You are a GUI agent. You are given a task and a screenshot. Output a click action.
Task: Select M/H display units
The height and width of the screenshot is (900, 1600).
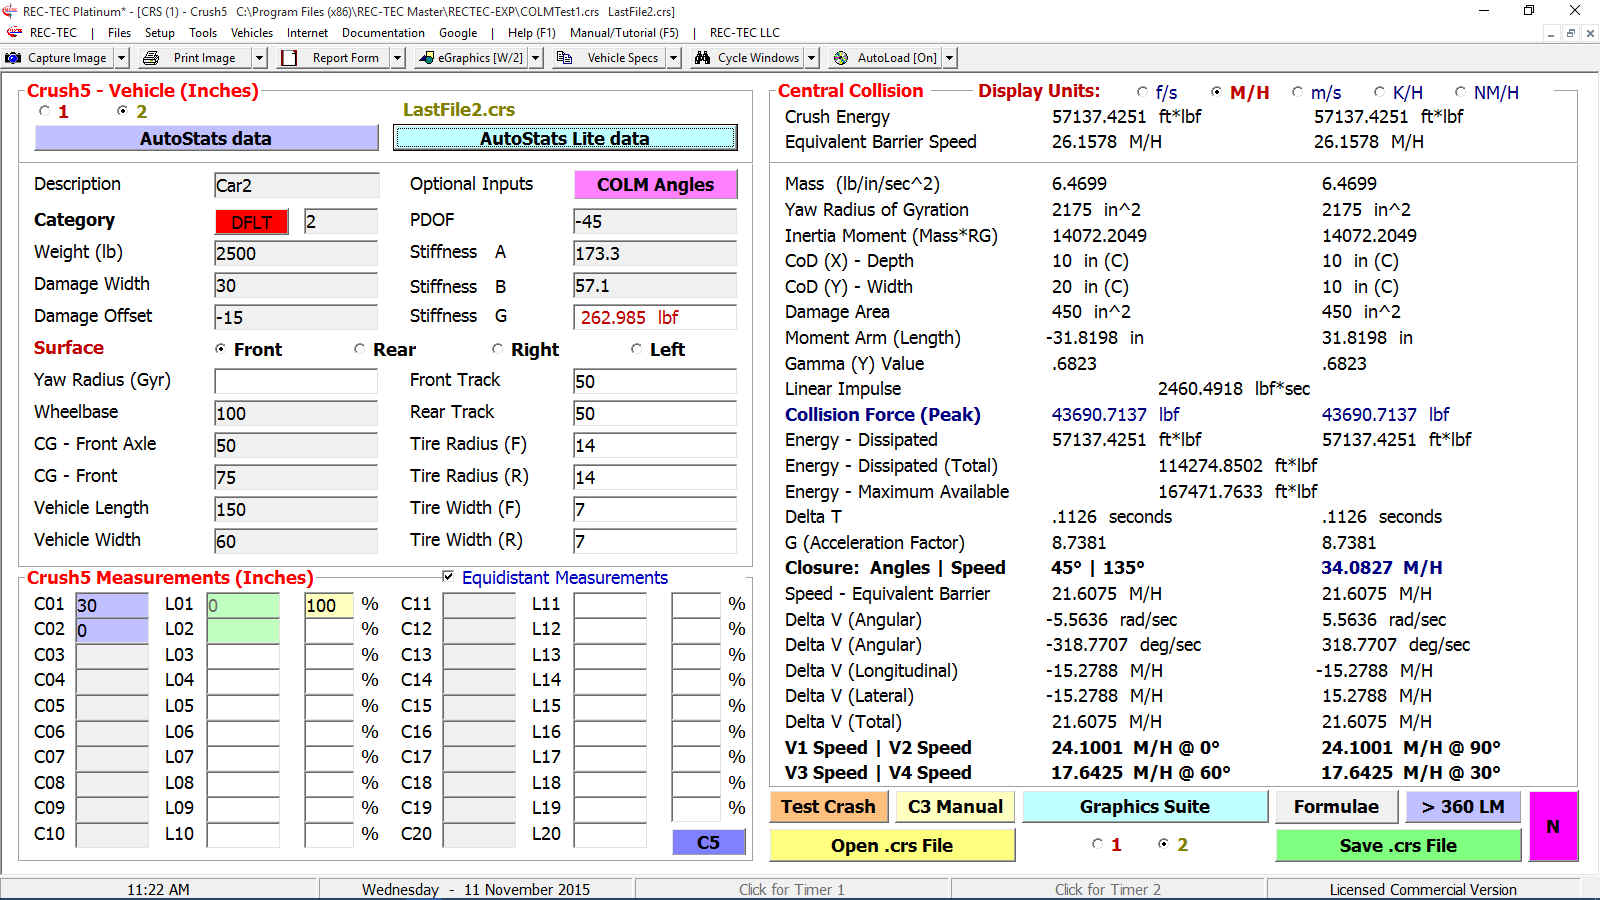1216,92
